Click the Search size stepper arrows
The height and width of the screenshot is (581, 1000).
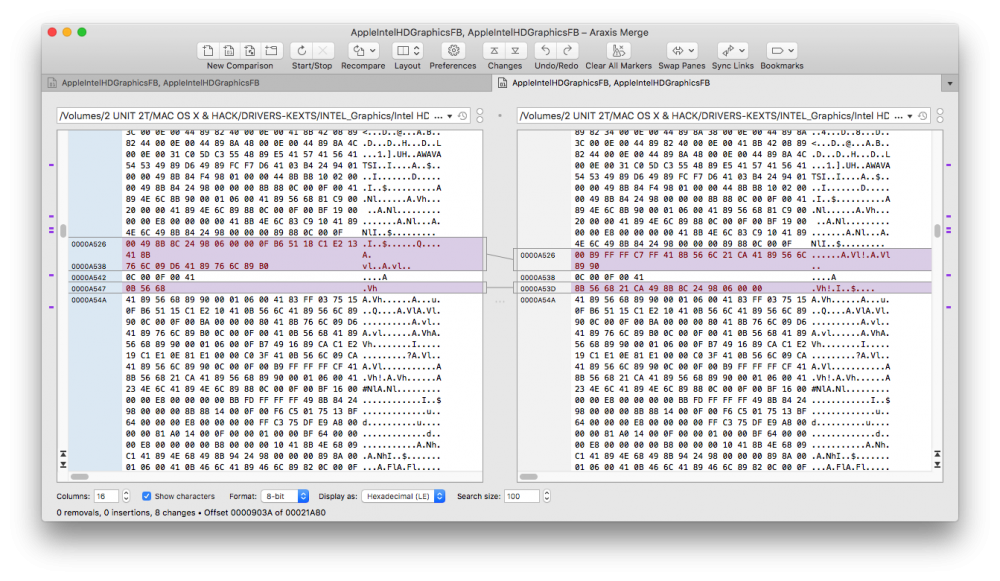coord(547,496)
